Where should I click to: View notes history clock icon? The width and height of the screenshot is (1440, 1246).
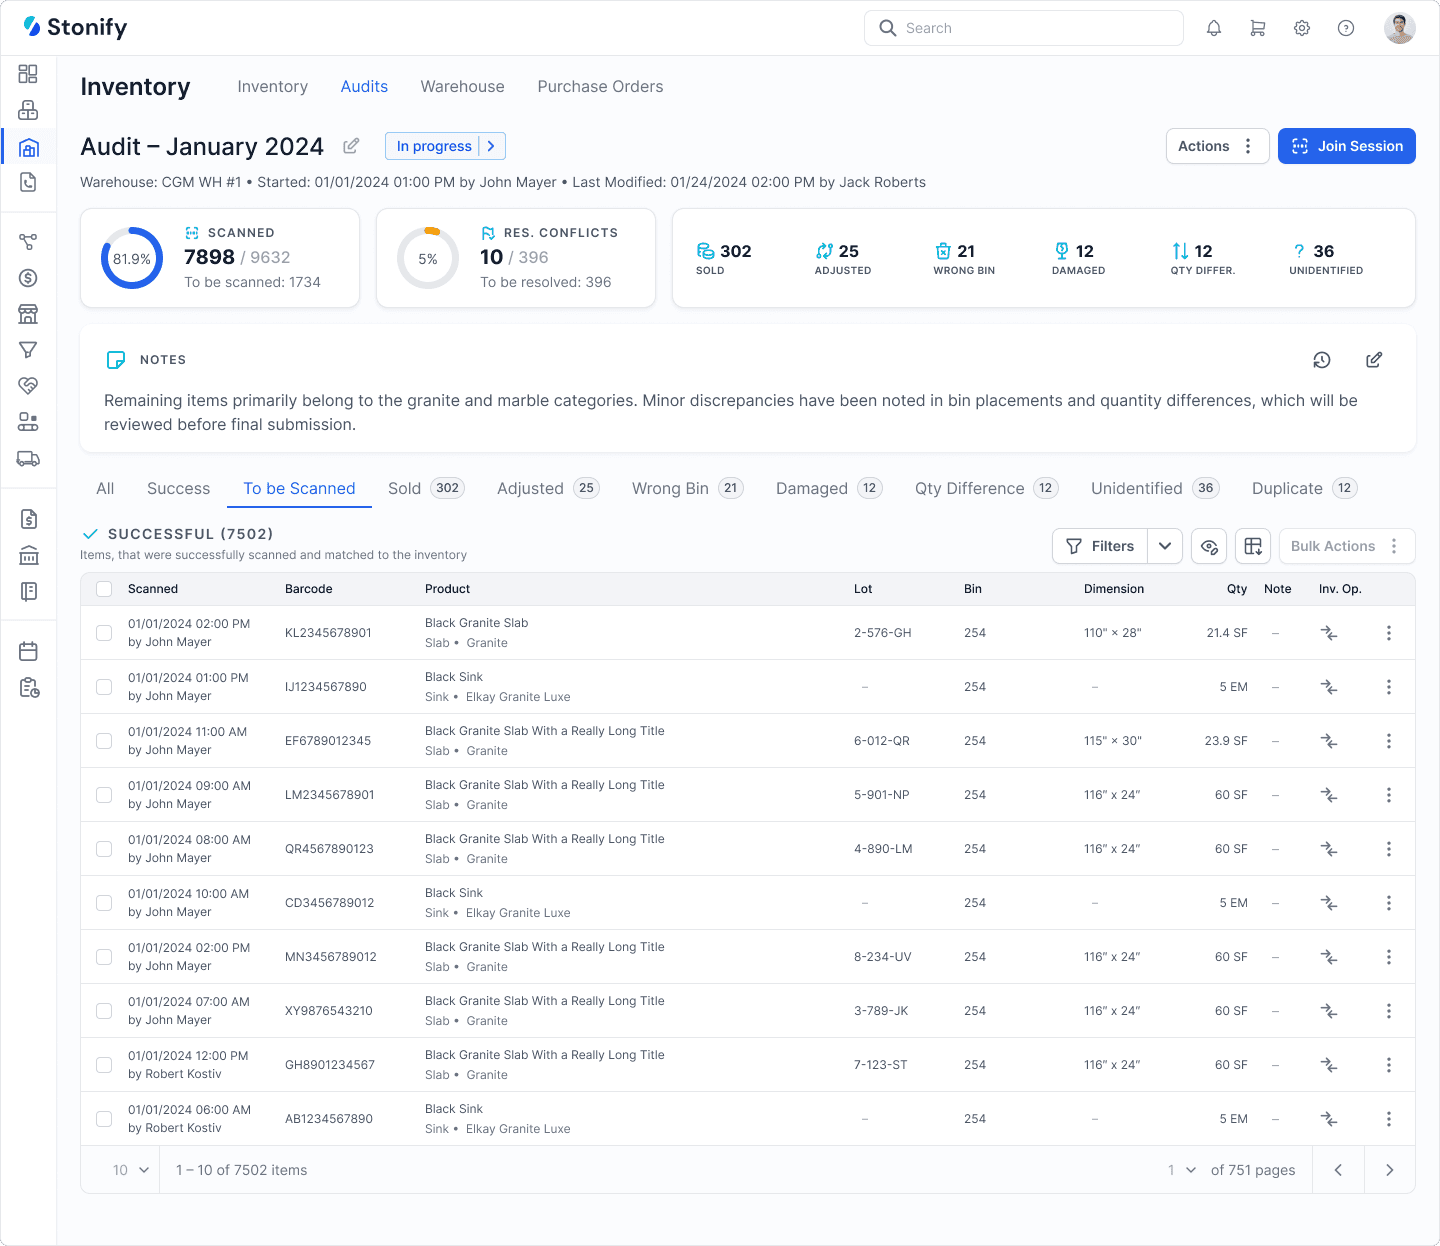point(1322,360)
